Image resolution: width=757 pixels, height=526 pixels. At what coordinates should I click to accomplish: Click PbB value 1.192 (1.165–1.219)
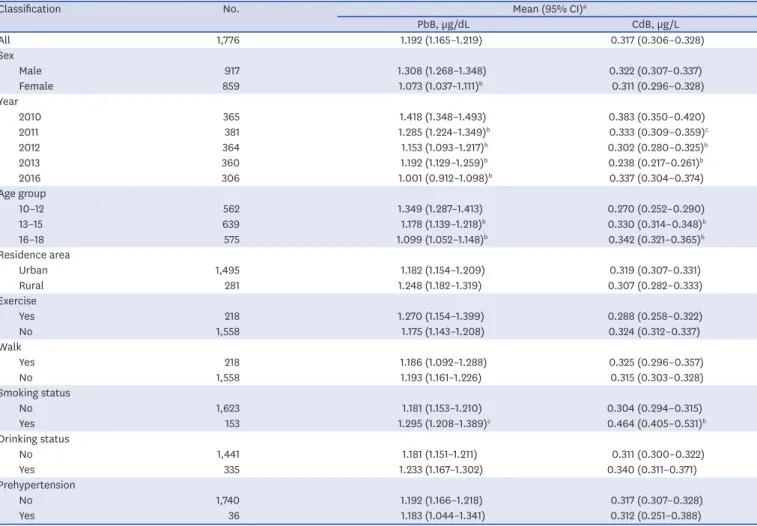pyautogui.click(x=441, y=40)
